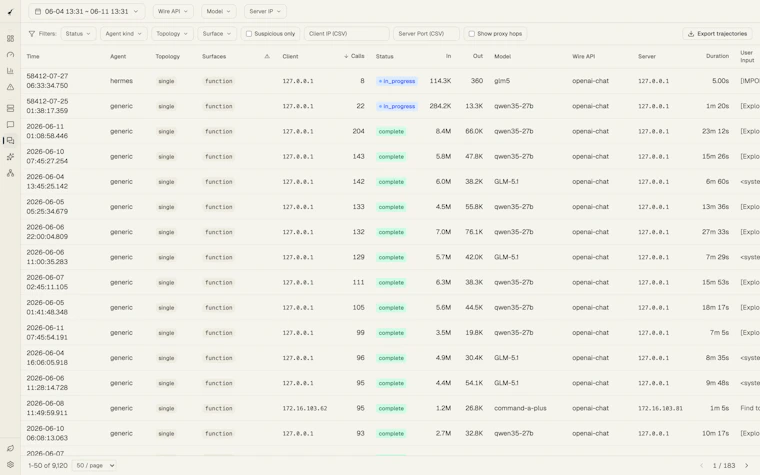This screenshot has height=475, width=760.
Task: Click in_progress status on the glm5 row
Action: (x=397, y=81)
